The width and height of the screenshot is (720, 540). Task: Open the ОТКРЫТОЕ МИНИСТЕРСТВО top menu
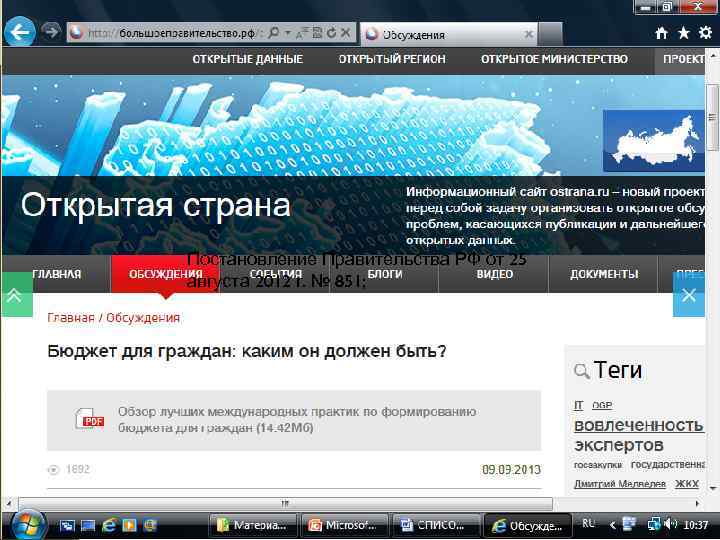click(x=554, y=59)
